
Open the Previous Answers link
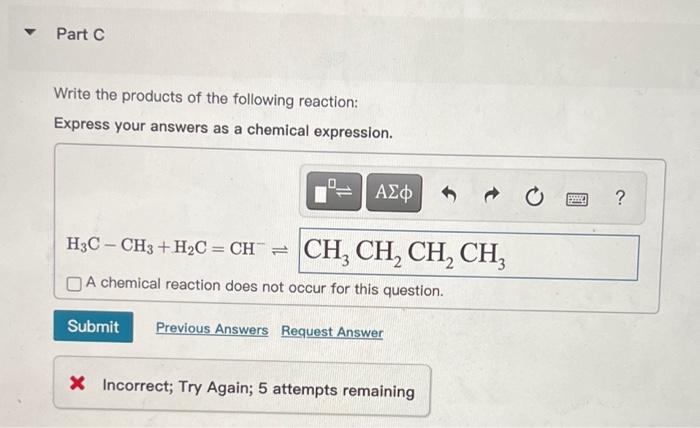coord(212,329)
